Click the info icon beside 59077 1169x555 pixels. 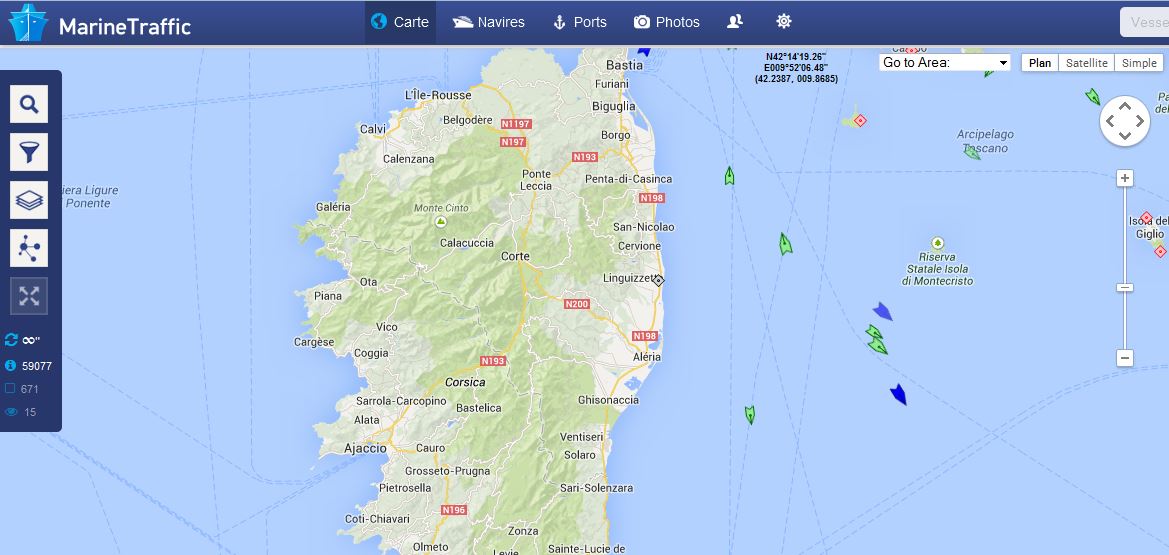coord(10,366)
